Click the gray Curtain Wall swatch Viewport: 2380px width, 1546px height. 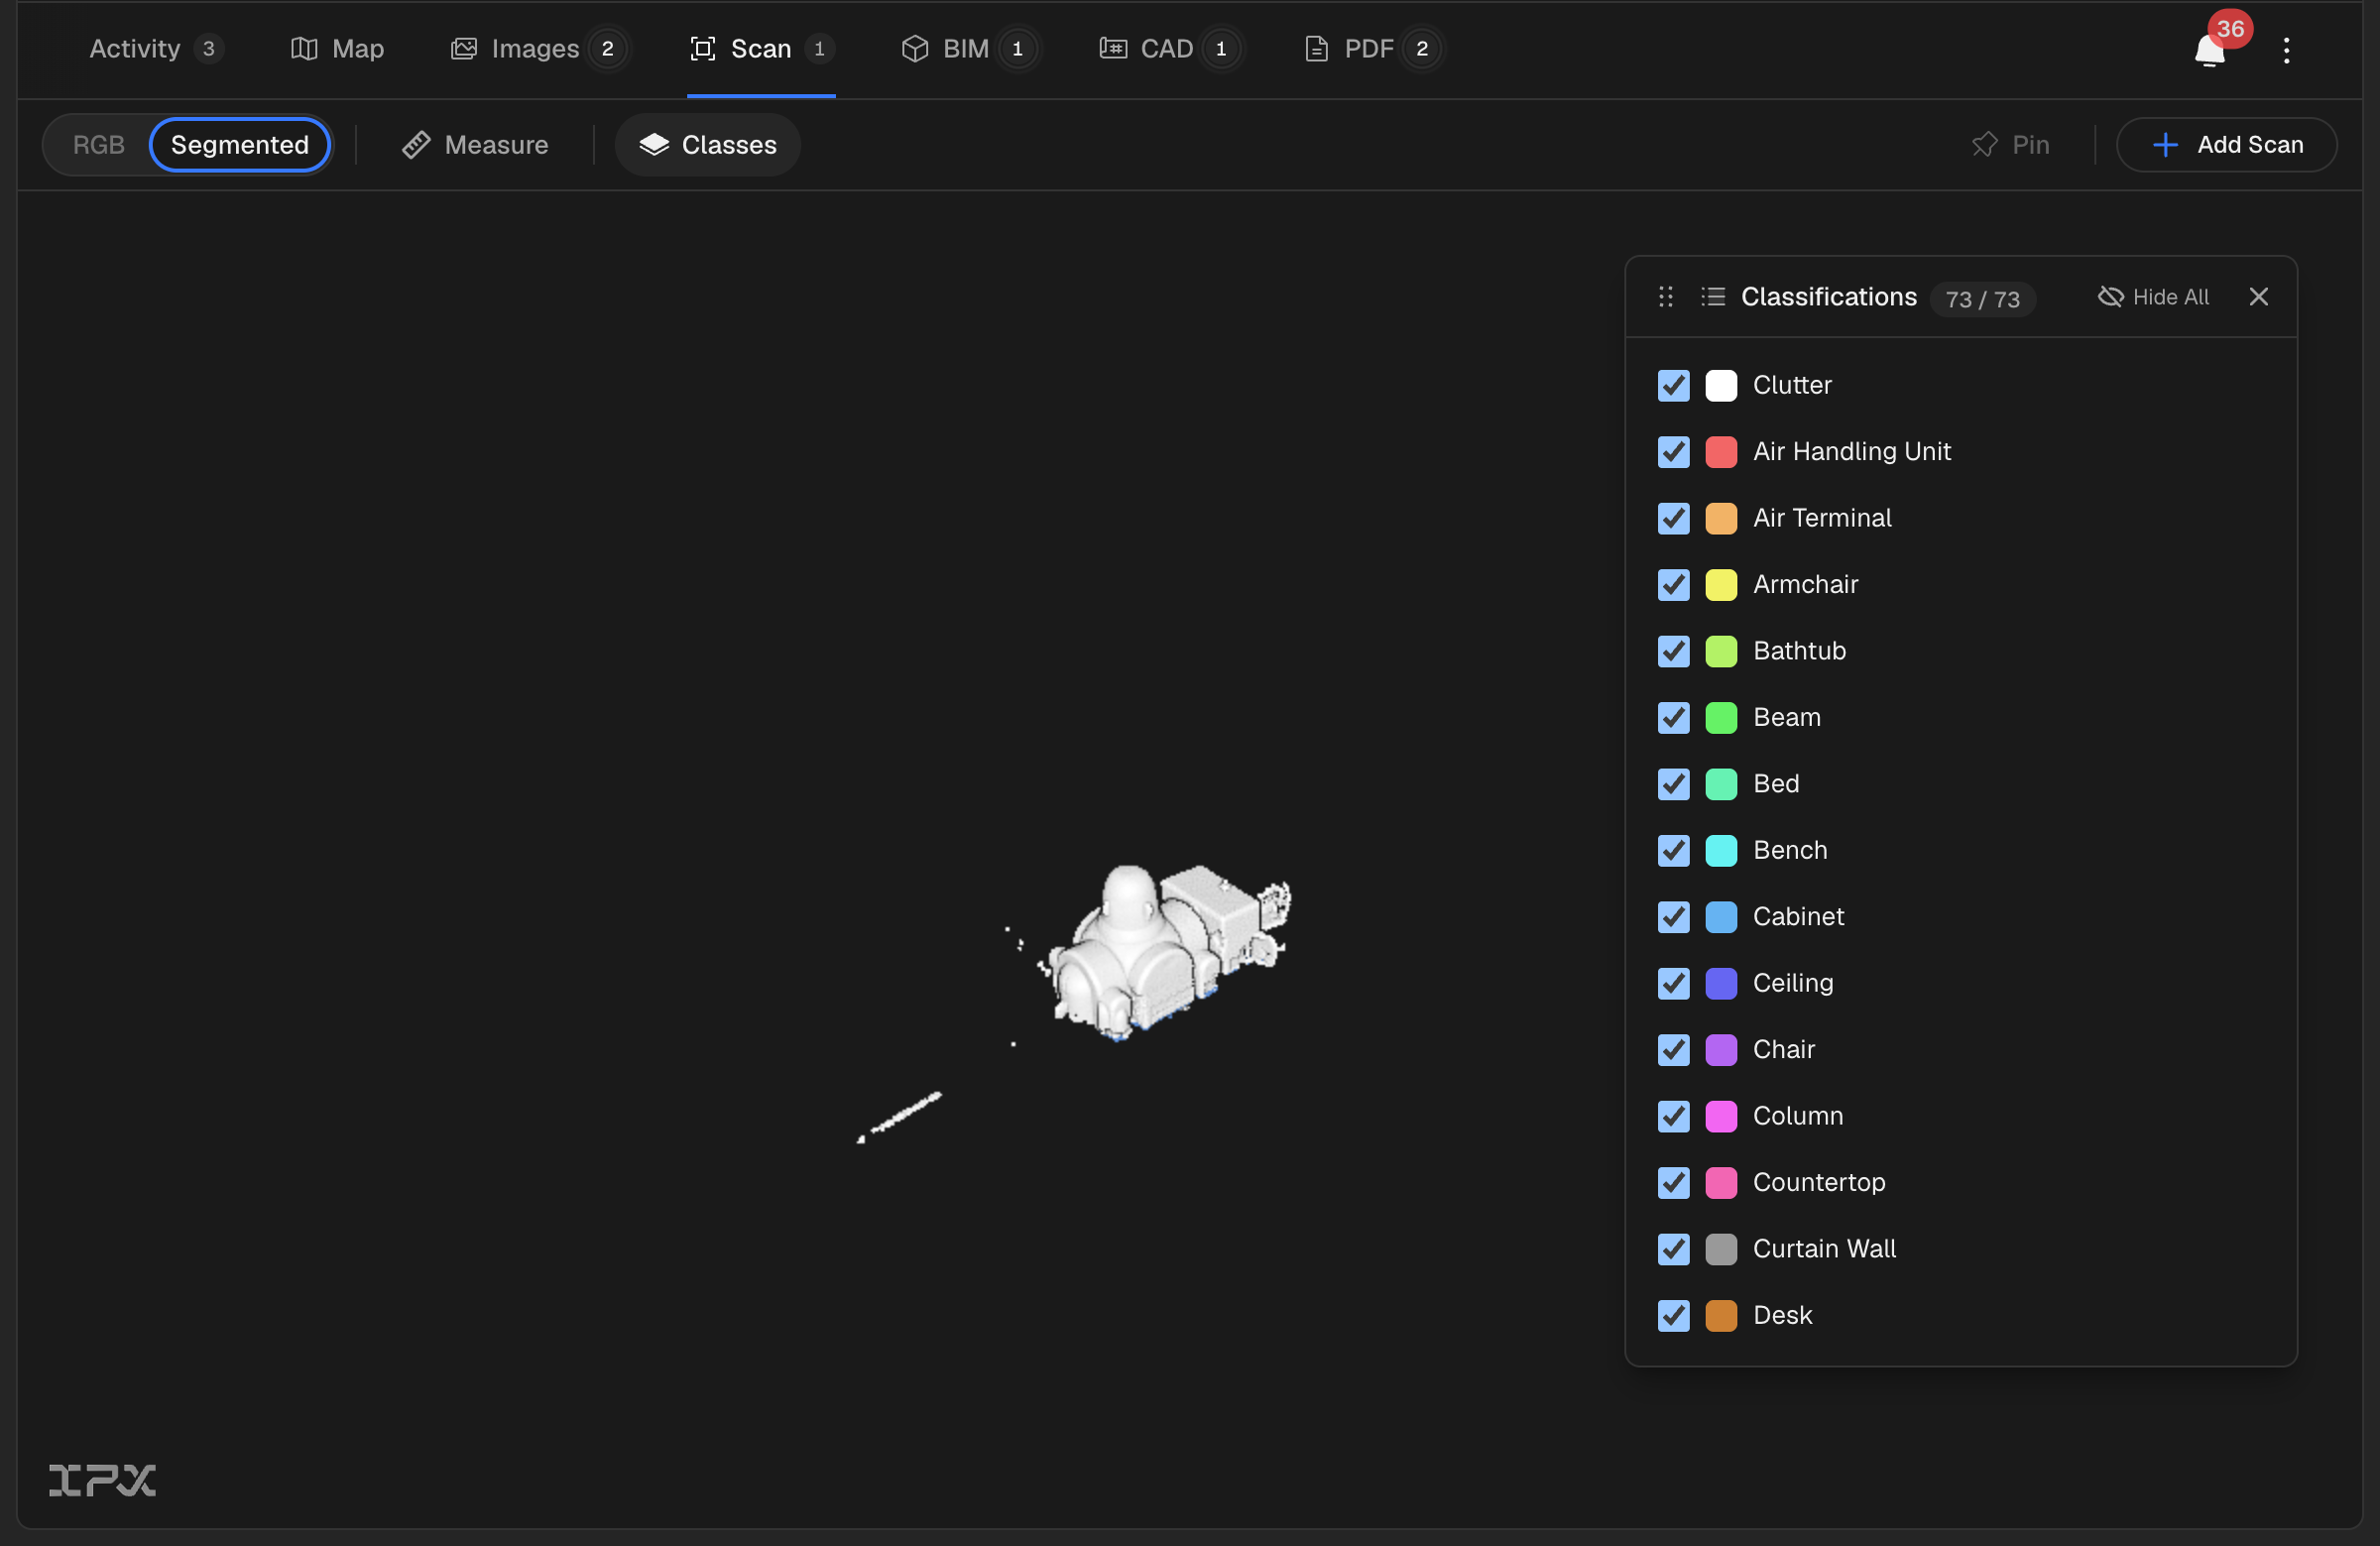click(x=1721, y=1249)
